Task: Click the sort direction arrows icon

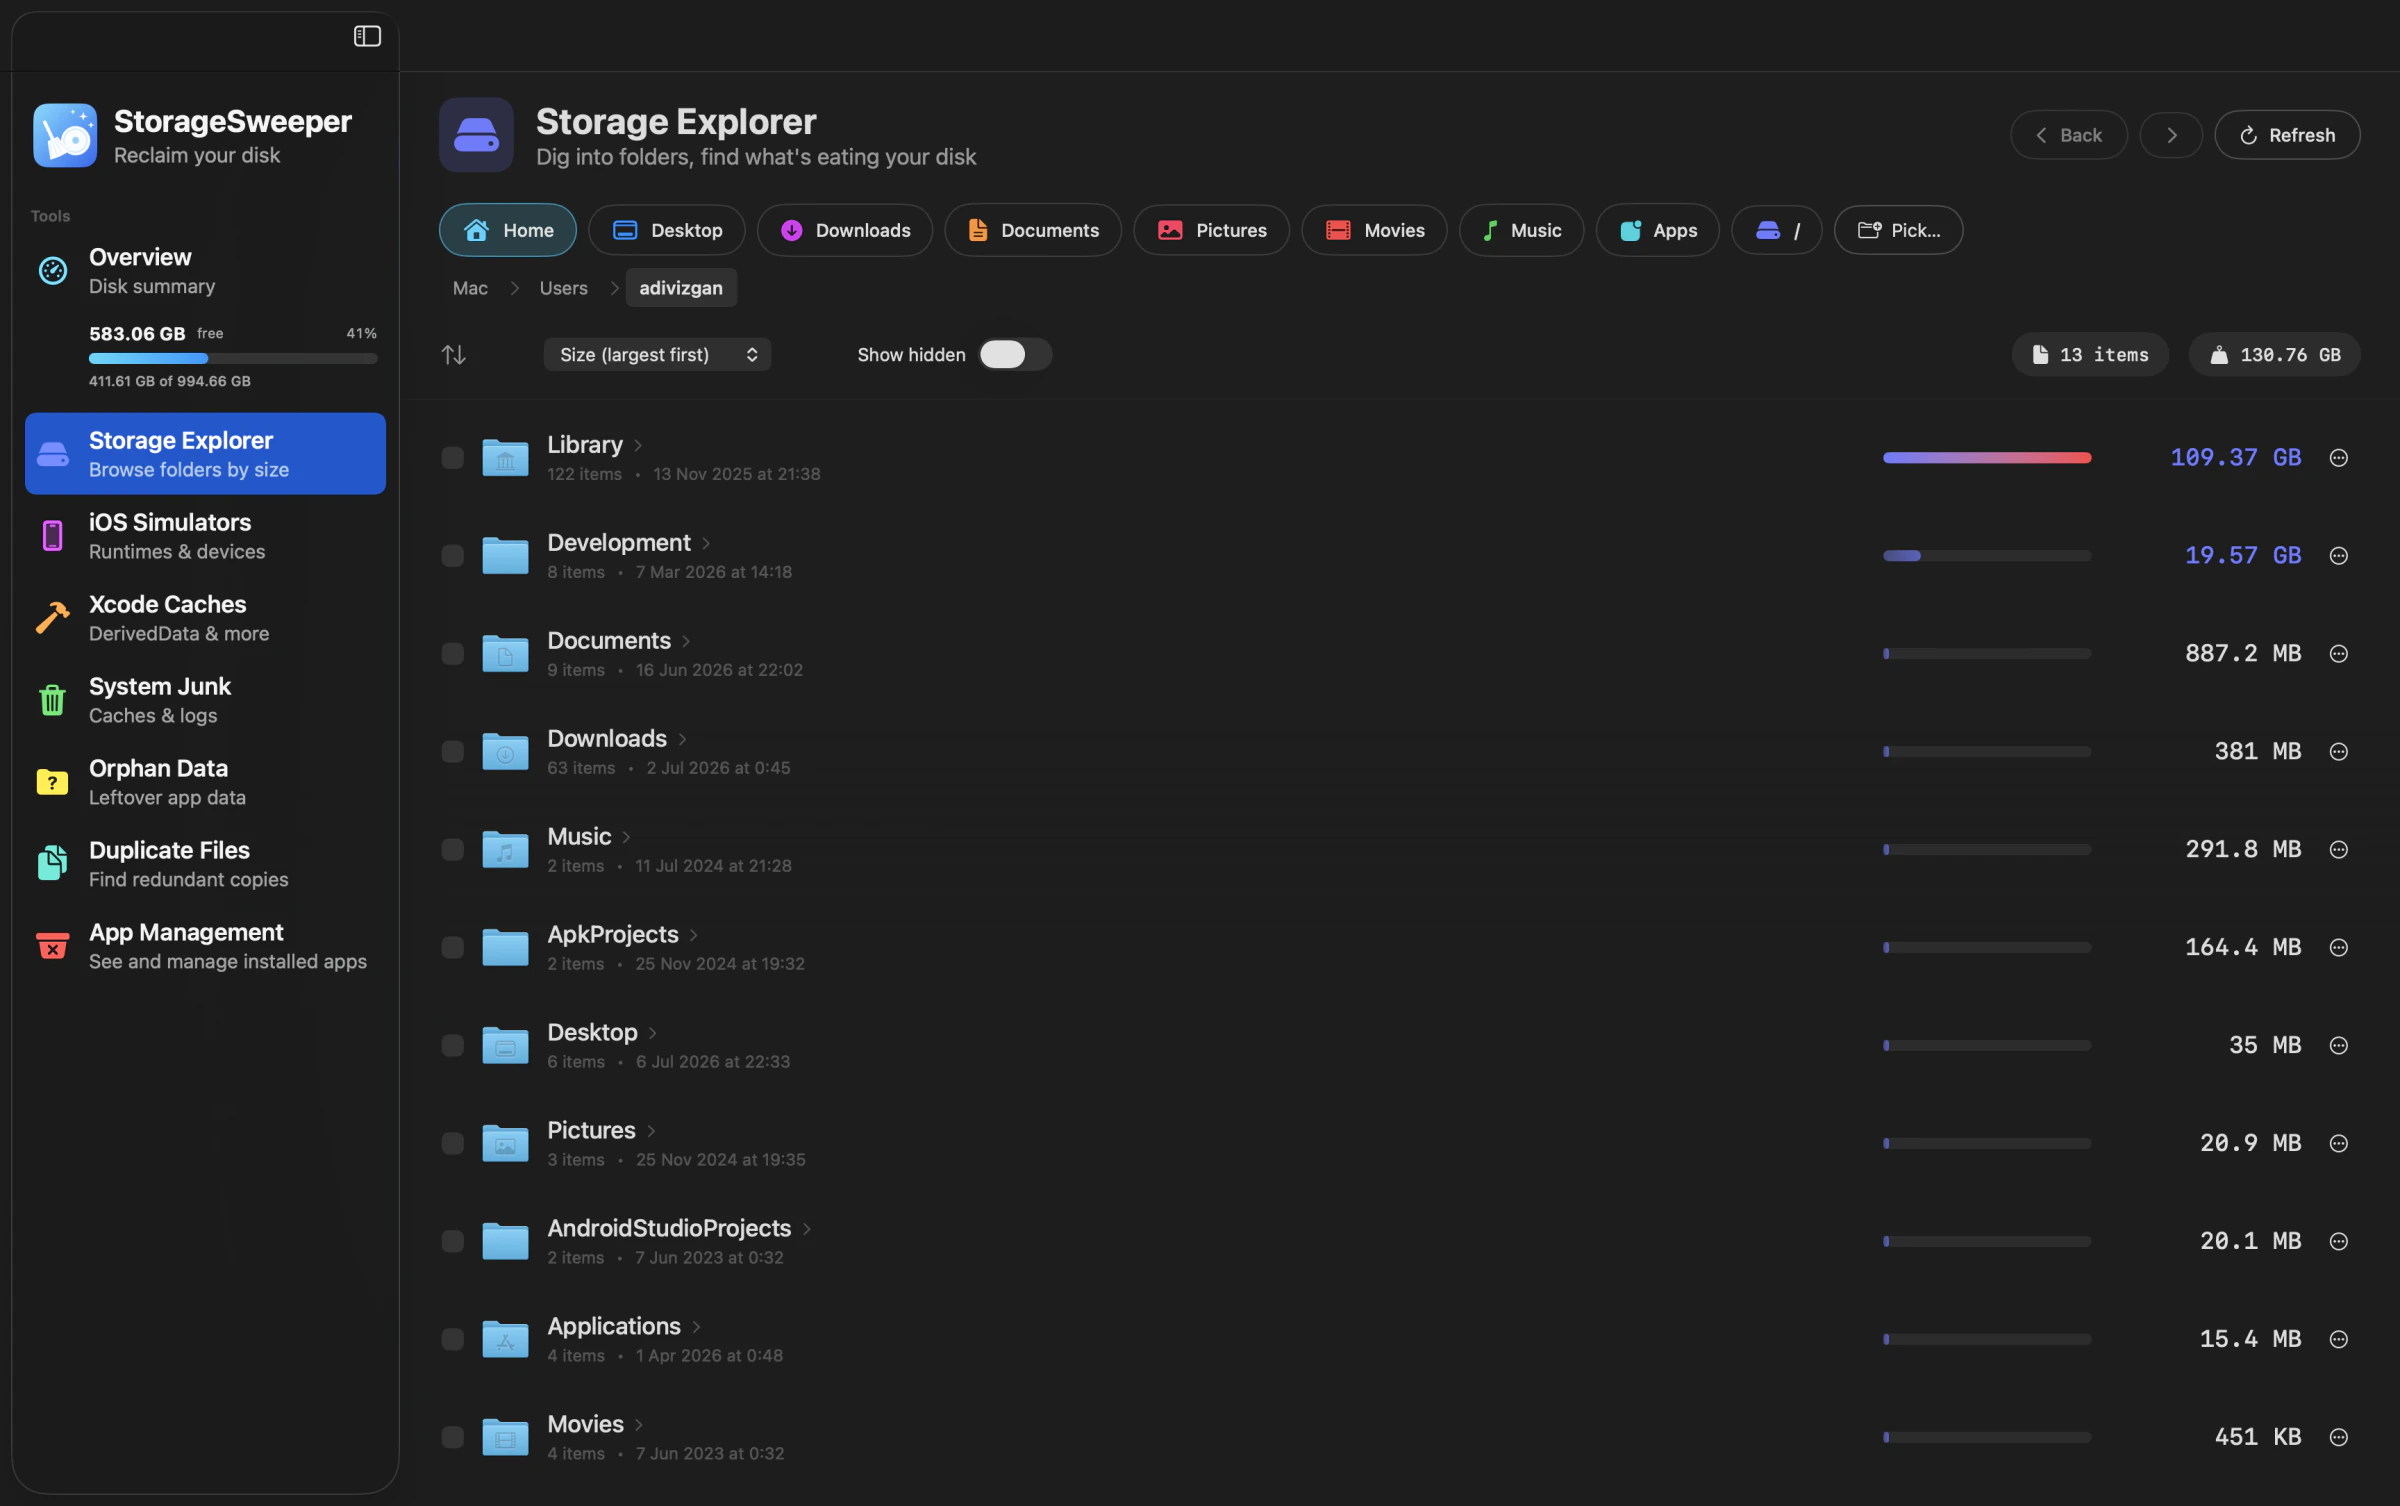Action: coord(454,355)
